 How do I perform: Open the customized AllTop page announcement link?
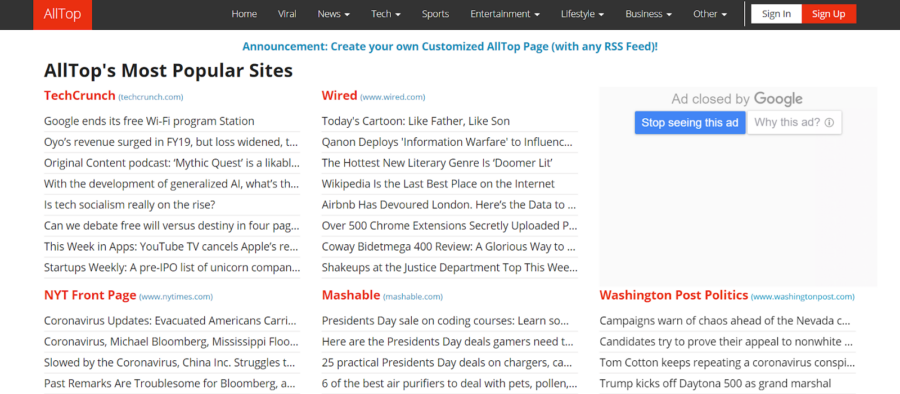(x=450, y=47)
